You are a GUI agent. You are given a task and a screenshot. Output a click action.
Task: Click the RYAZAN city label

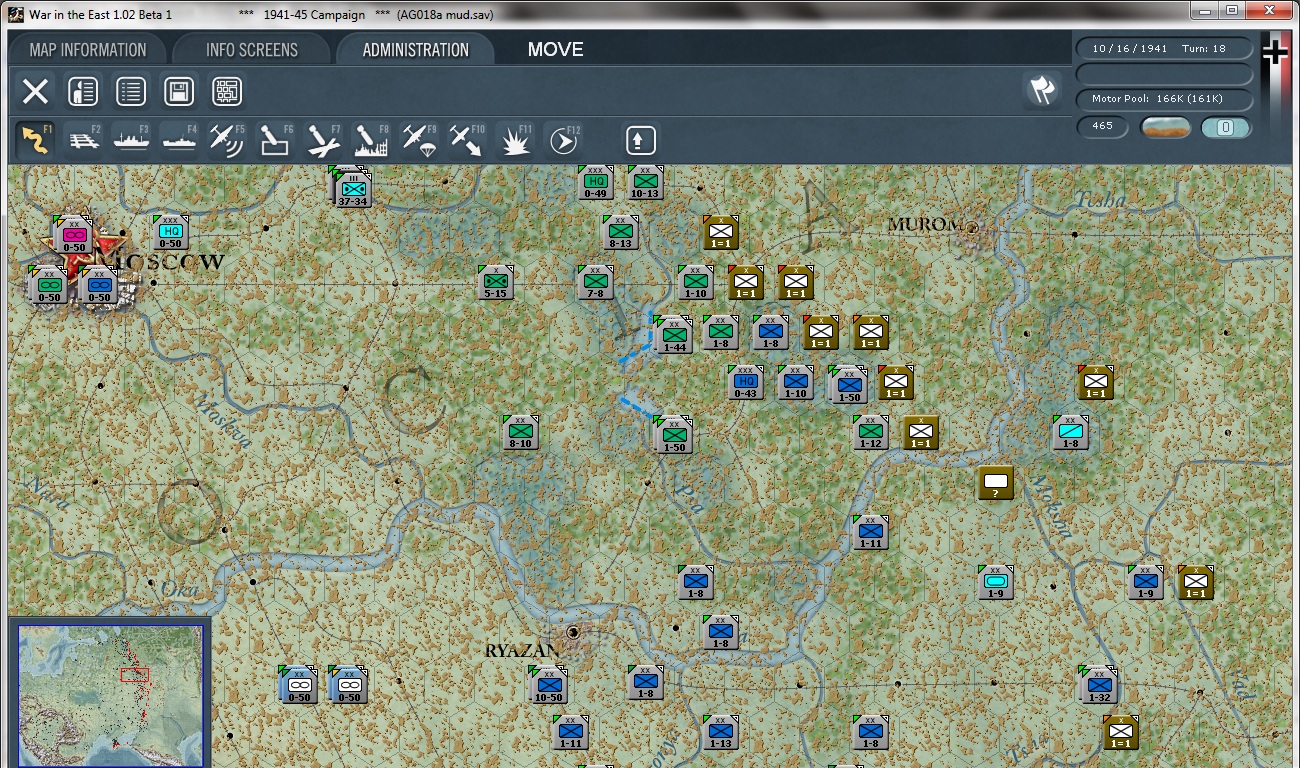coord(522,651)
